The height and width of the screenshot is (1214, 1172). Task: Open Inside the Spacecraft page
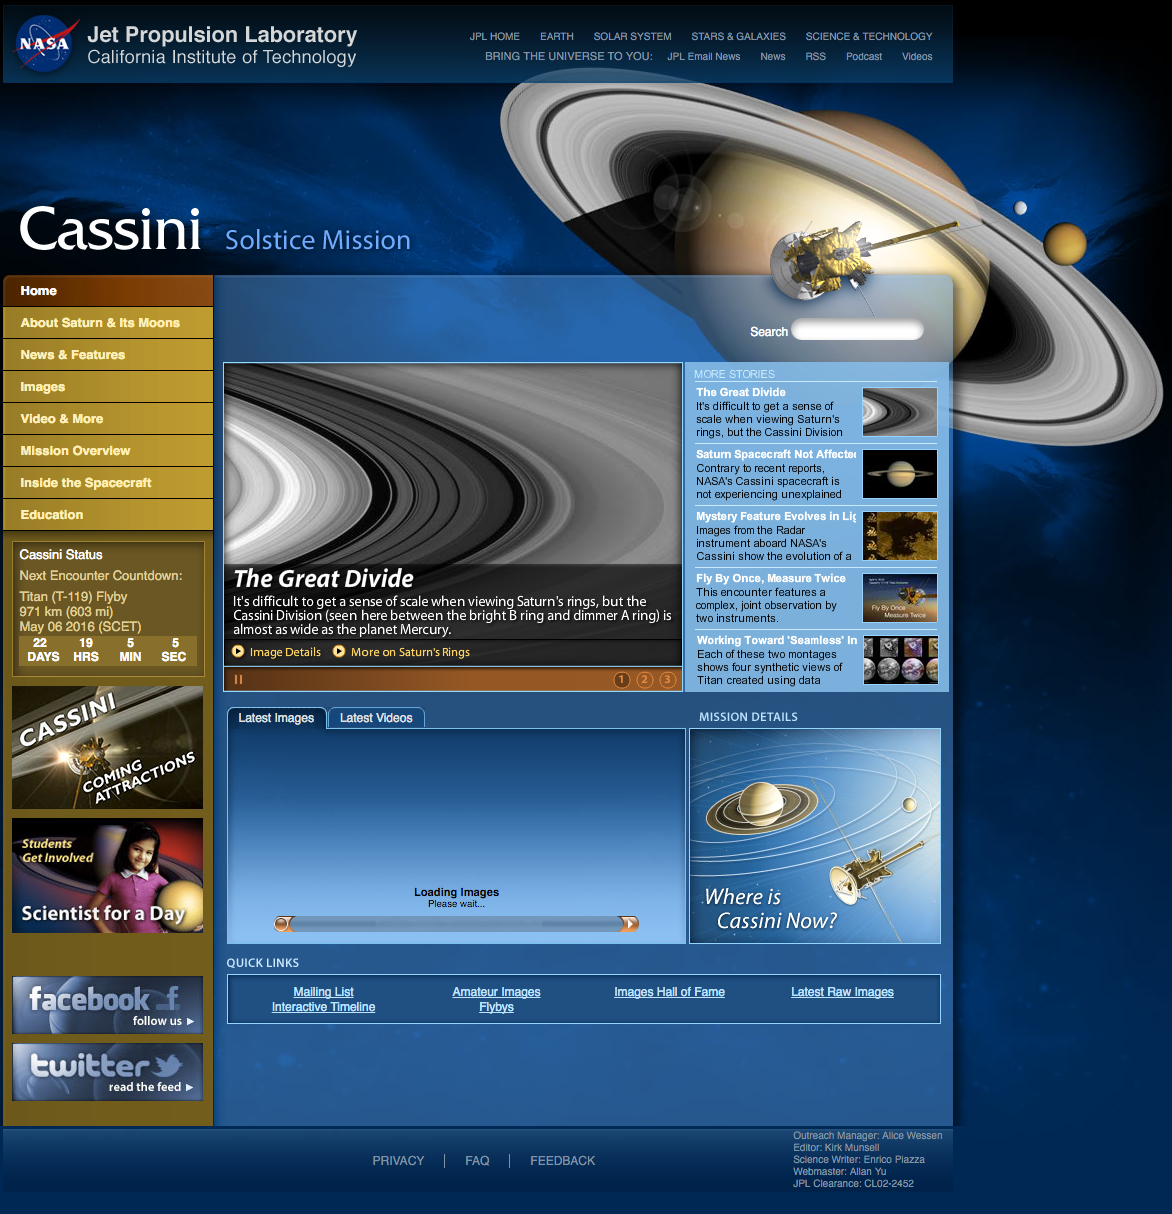tap(108, 483)
